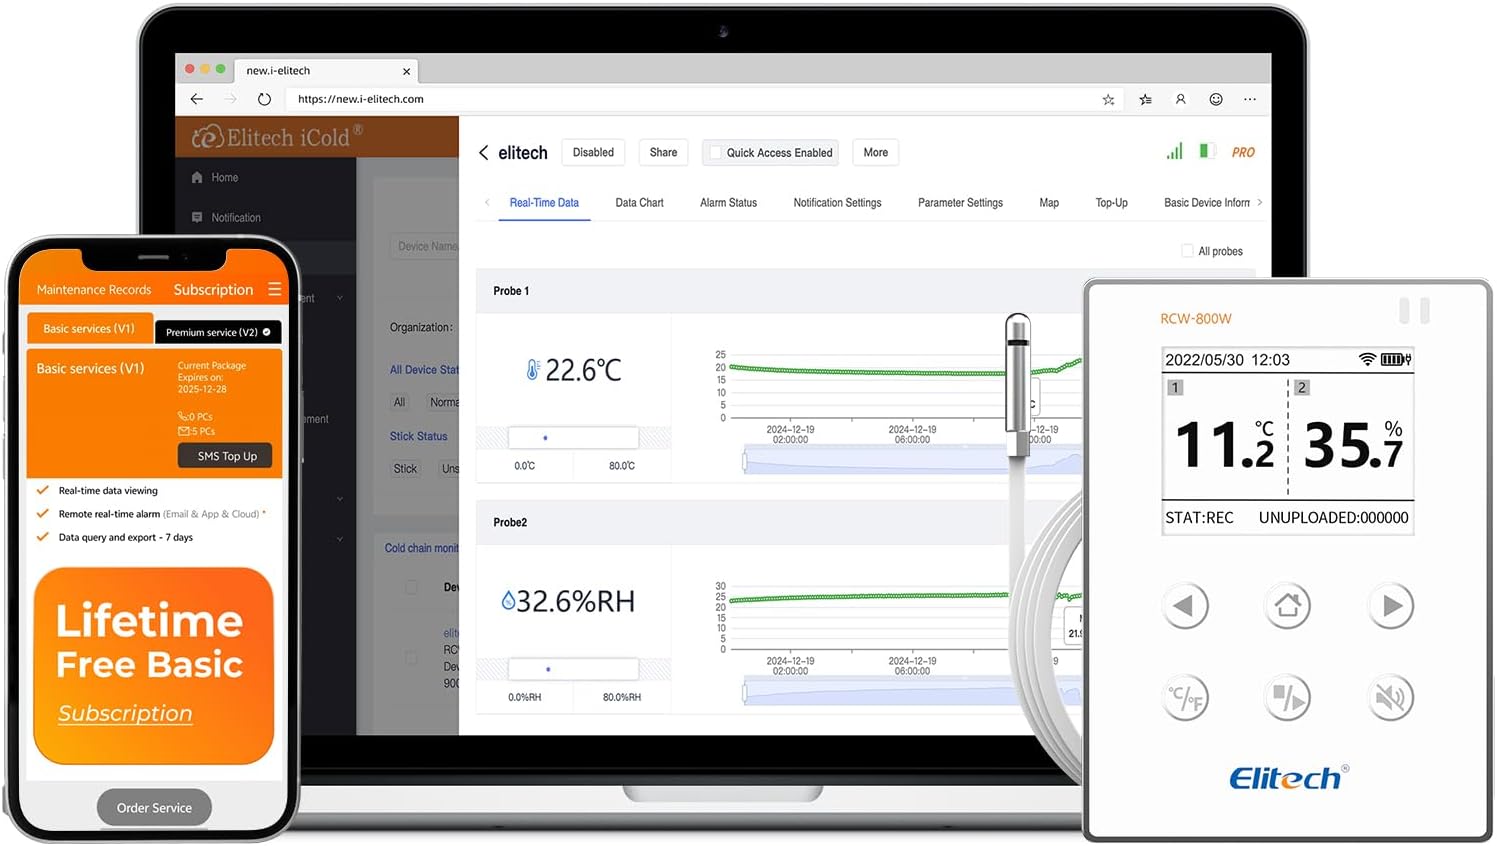Image resolution: width=1497 pixels, height=846 pixels.
Task: Open the Alarm Status tab
Action: [728, 203]
